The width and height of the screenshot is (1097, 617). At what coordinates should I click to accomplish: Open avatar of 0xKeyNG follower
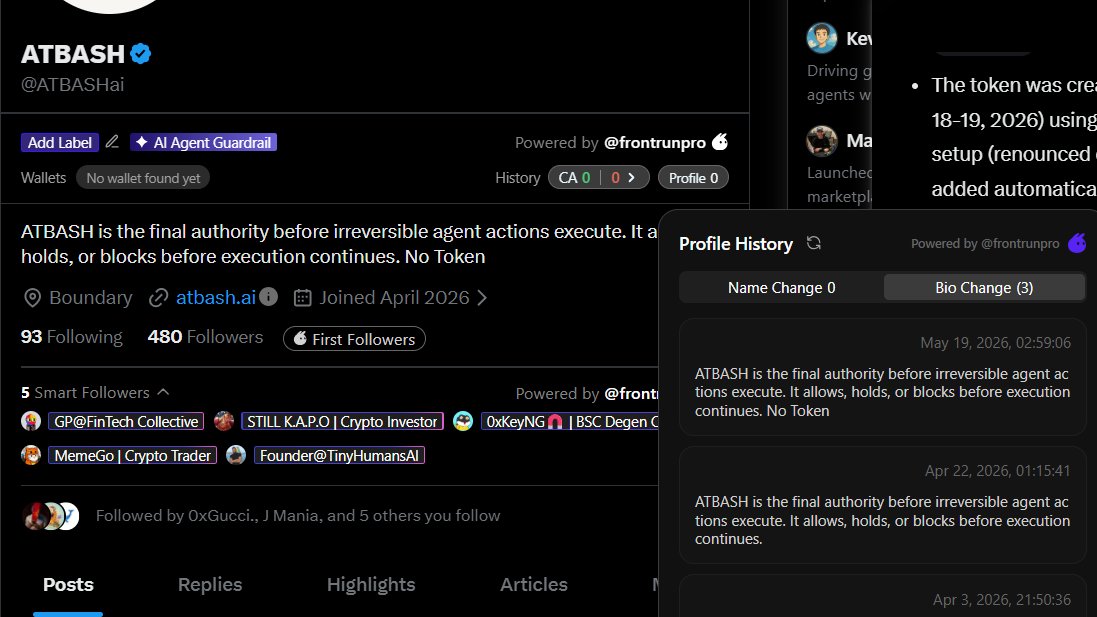click(x=463, y=421)
